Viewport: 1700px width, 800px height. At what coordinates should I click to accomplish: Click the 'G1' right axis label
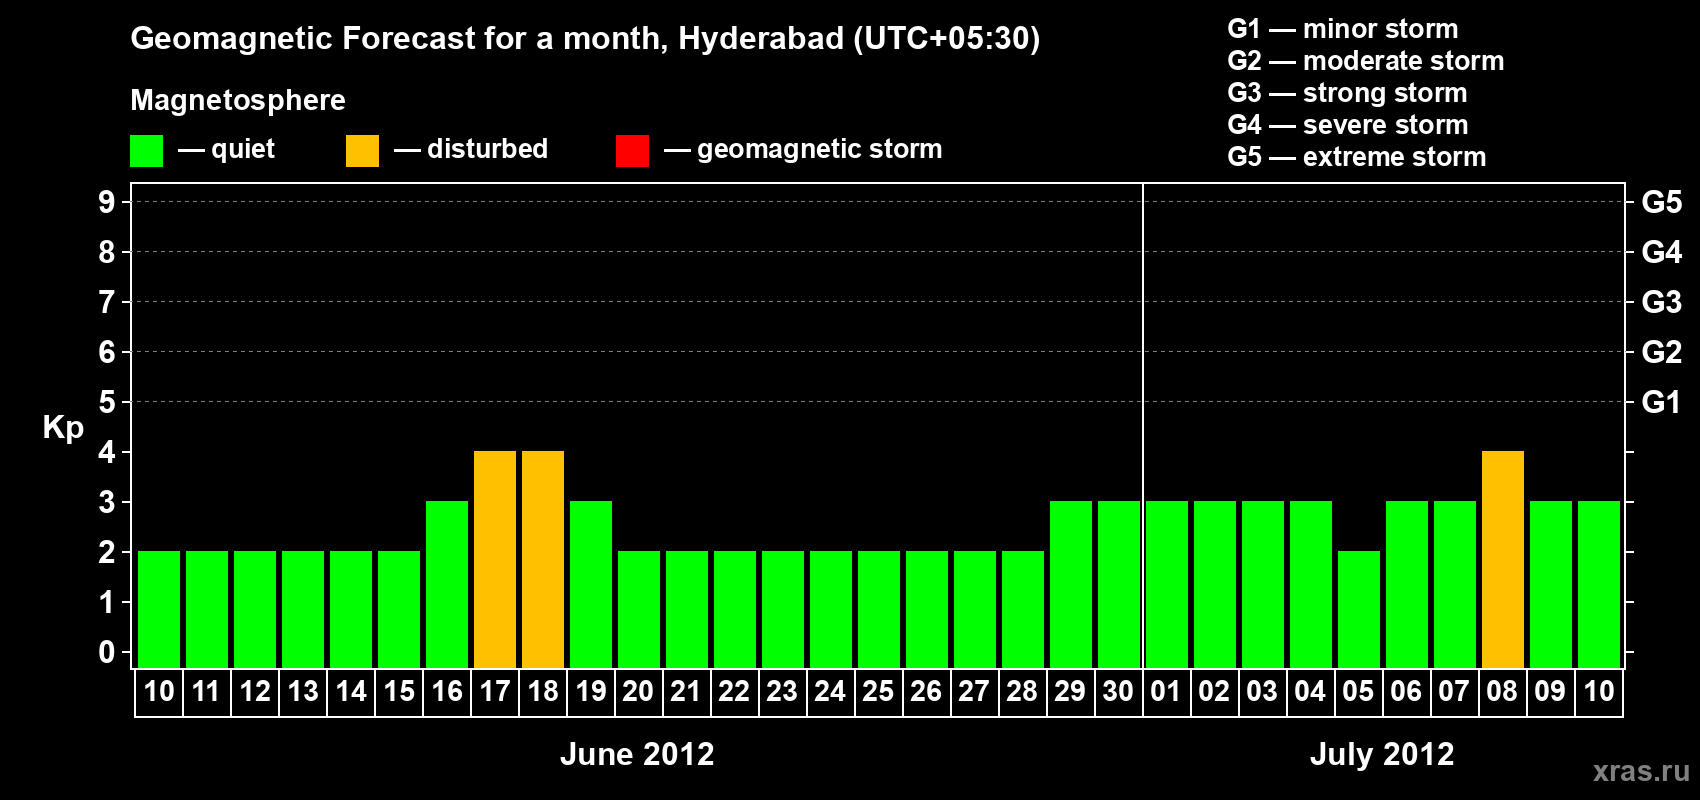point(1662,402)
